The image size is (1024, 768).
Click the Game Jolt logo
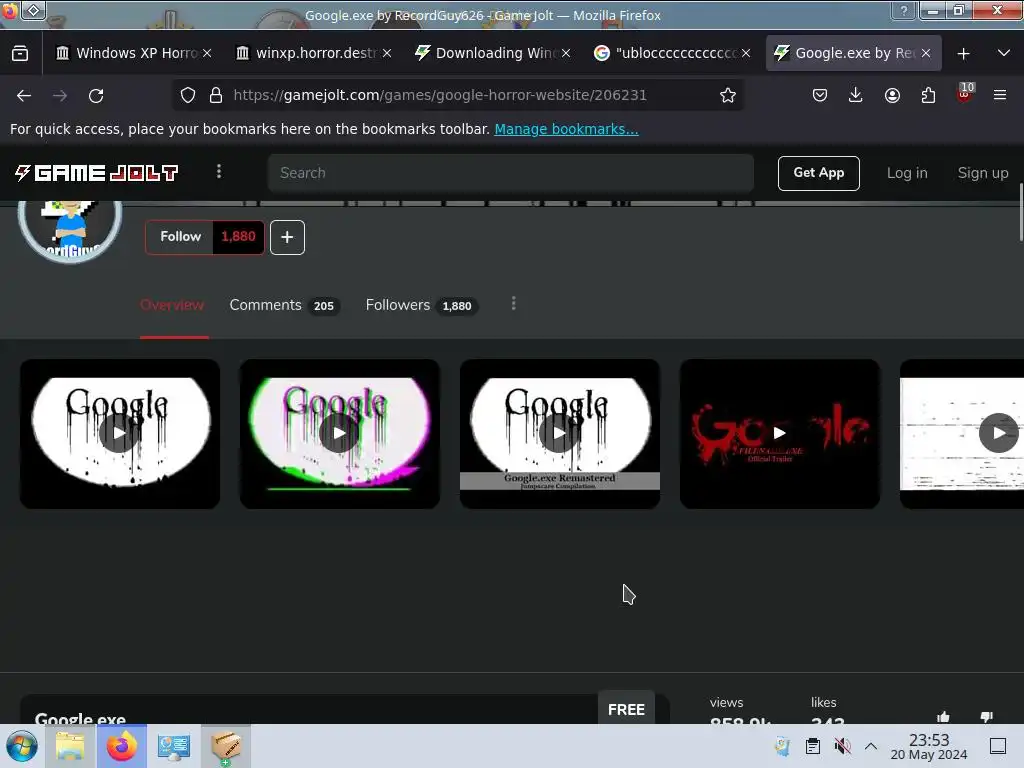(96, 173)
